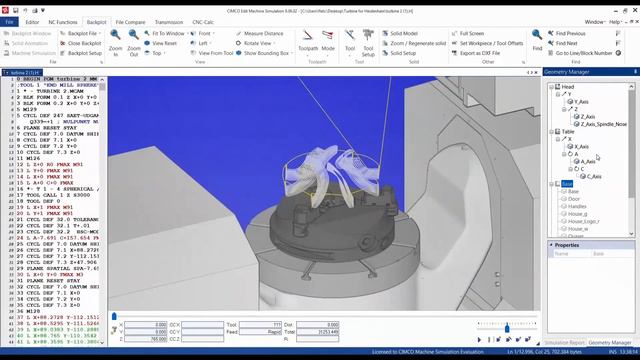Switch to the Editor ribbon tab
Viewport: 640px width, 360px height.
(32, 22)
